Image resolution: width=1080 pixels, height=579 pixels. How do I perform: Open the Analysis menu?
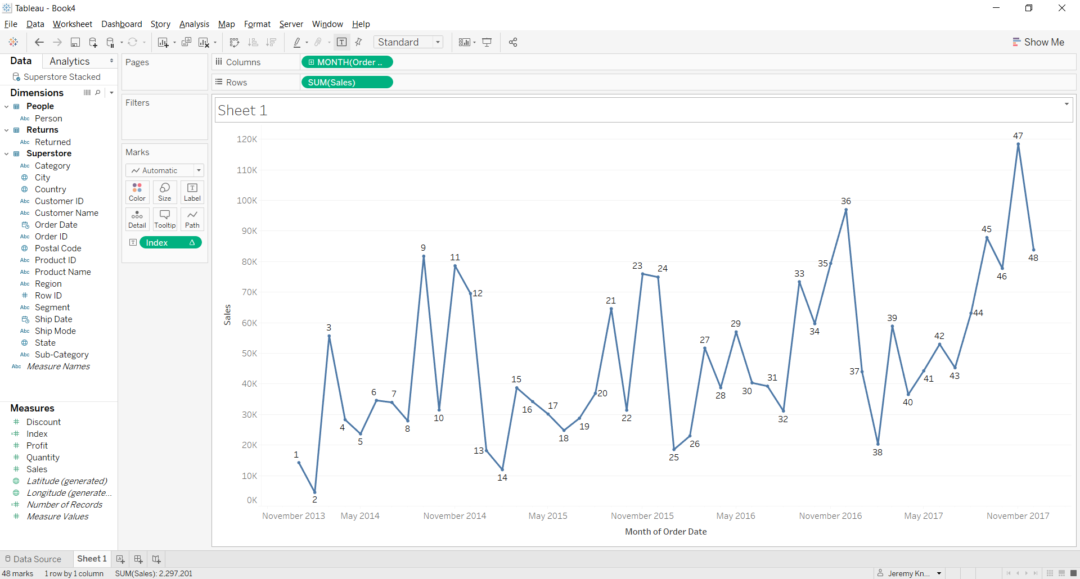click(x=193, y=23)
